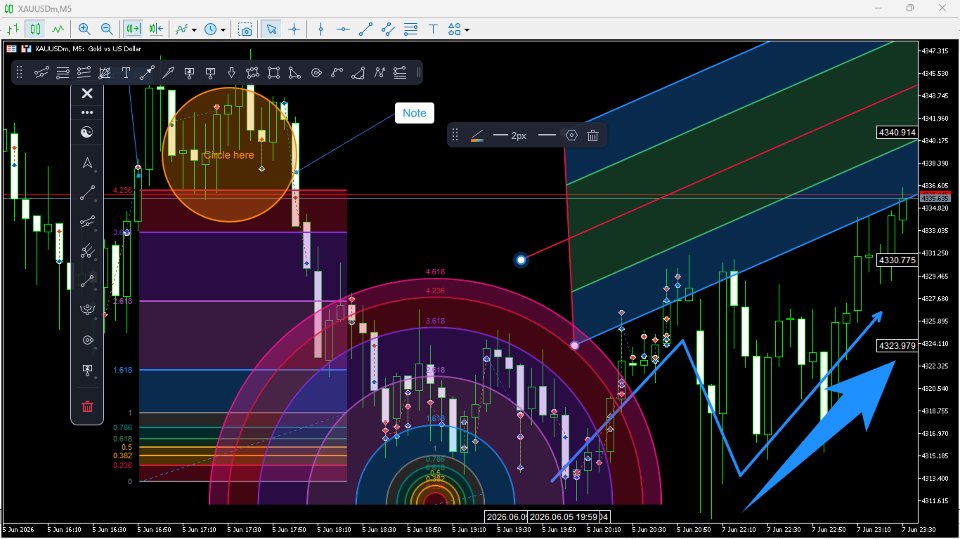Delete selected object with floating toolbar trash

pos(593,136)
